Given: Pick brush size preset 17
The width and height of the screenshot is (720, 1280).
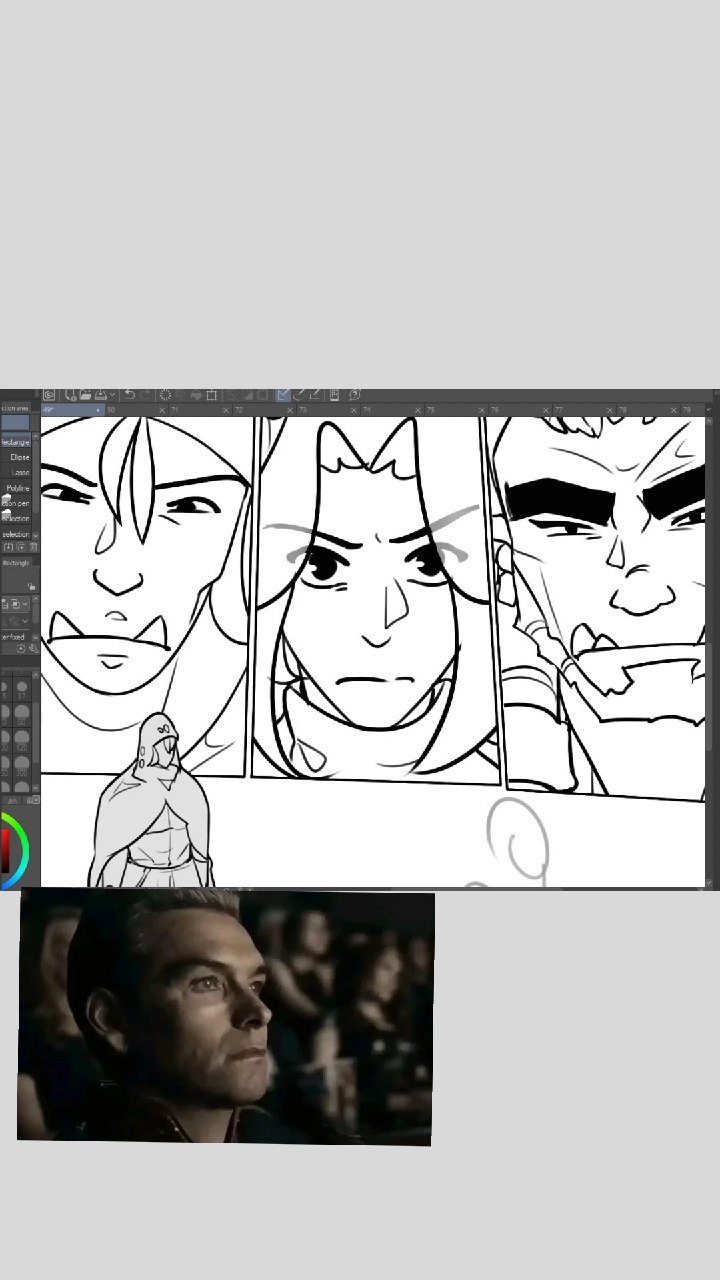Looking at the screenshot, I should pyautogui.click(x=22, y=690).
